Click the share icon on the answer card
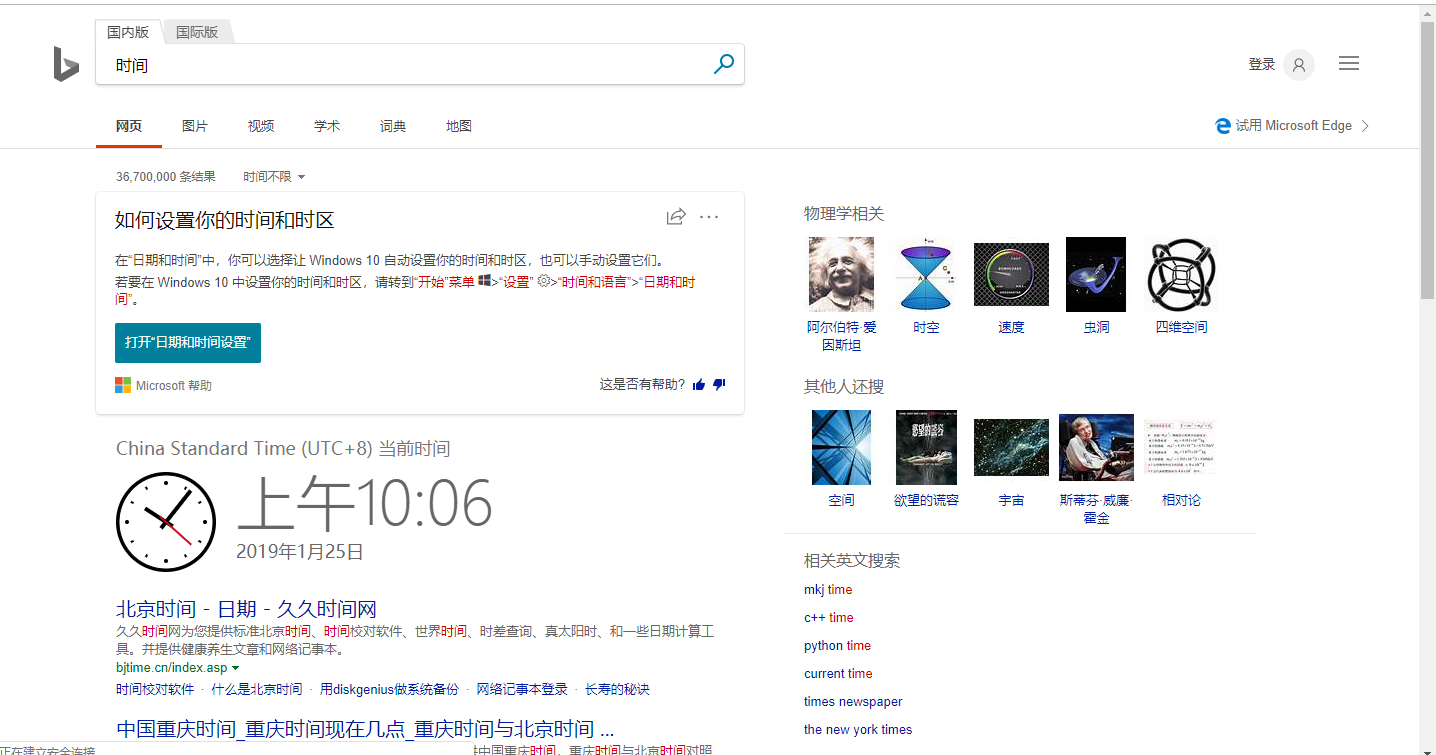Viewport: 1436px width, 755px height. point(676,216)
